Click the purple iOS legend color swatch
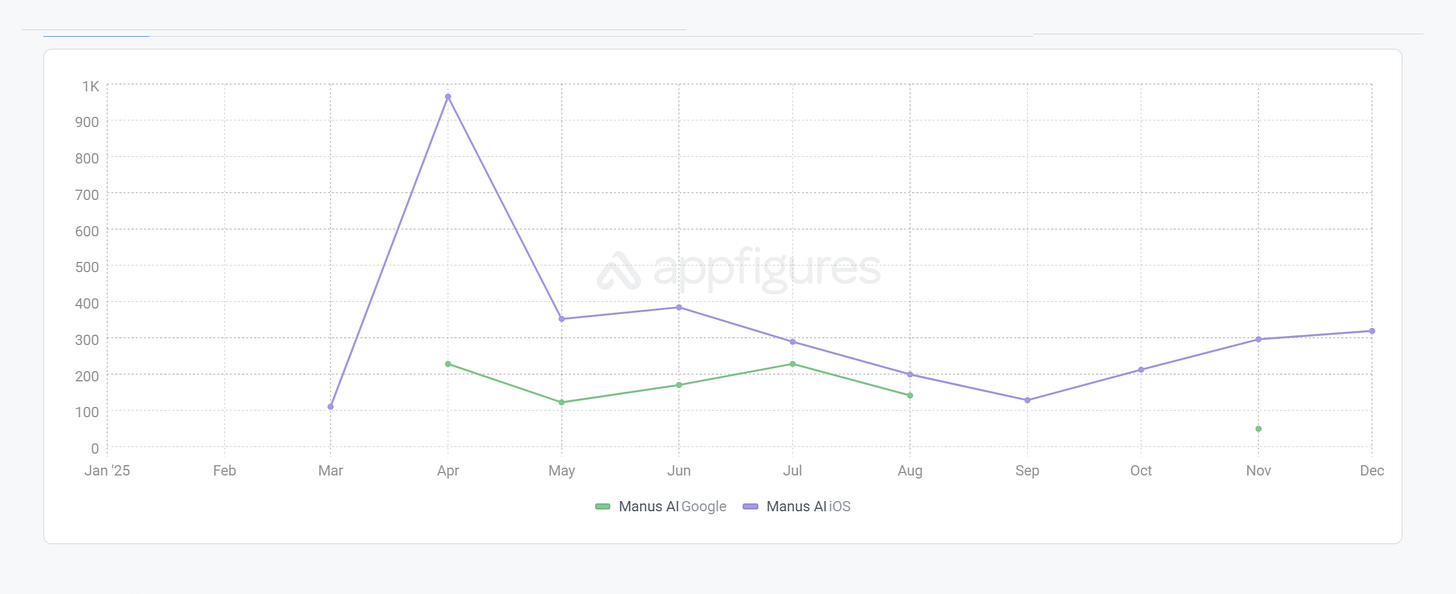This screenshot has height=594, width=1456. 750,507
